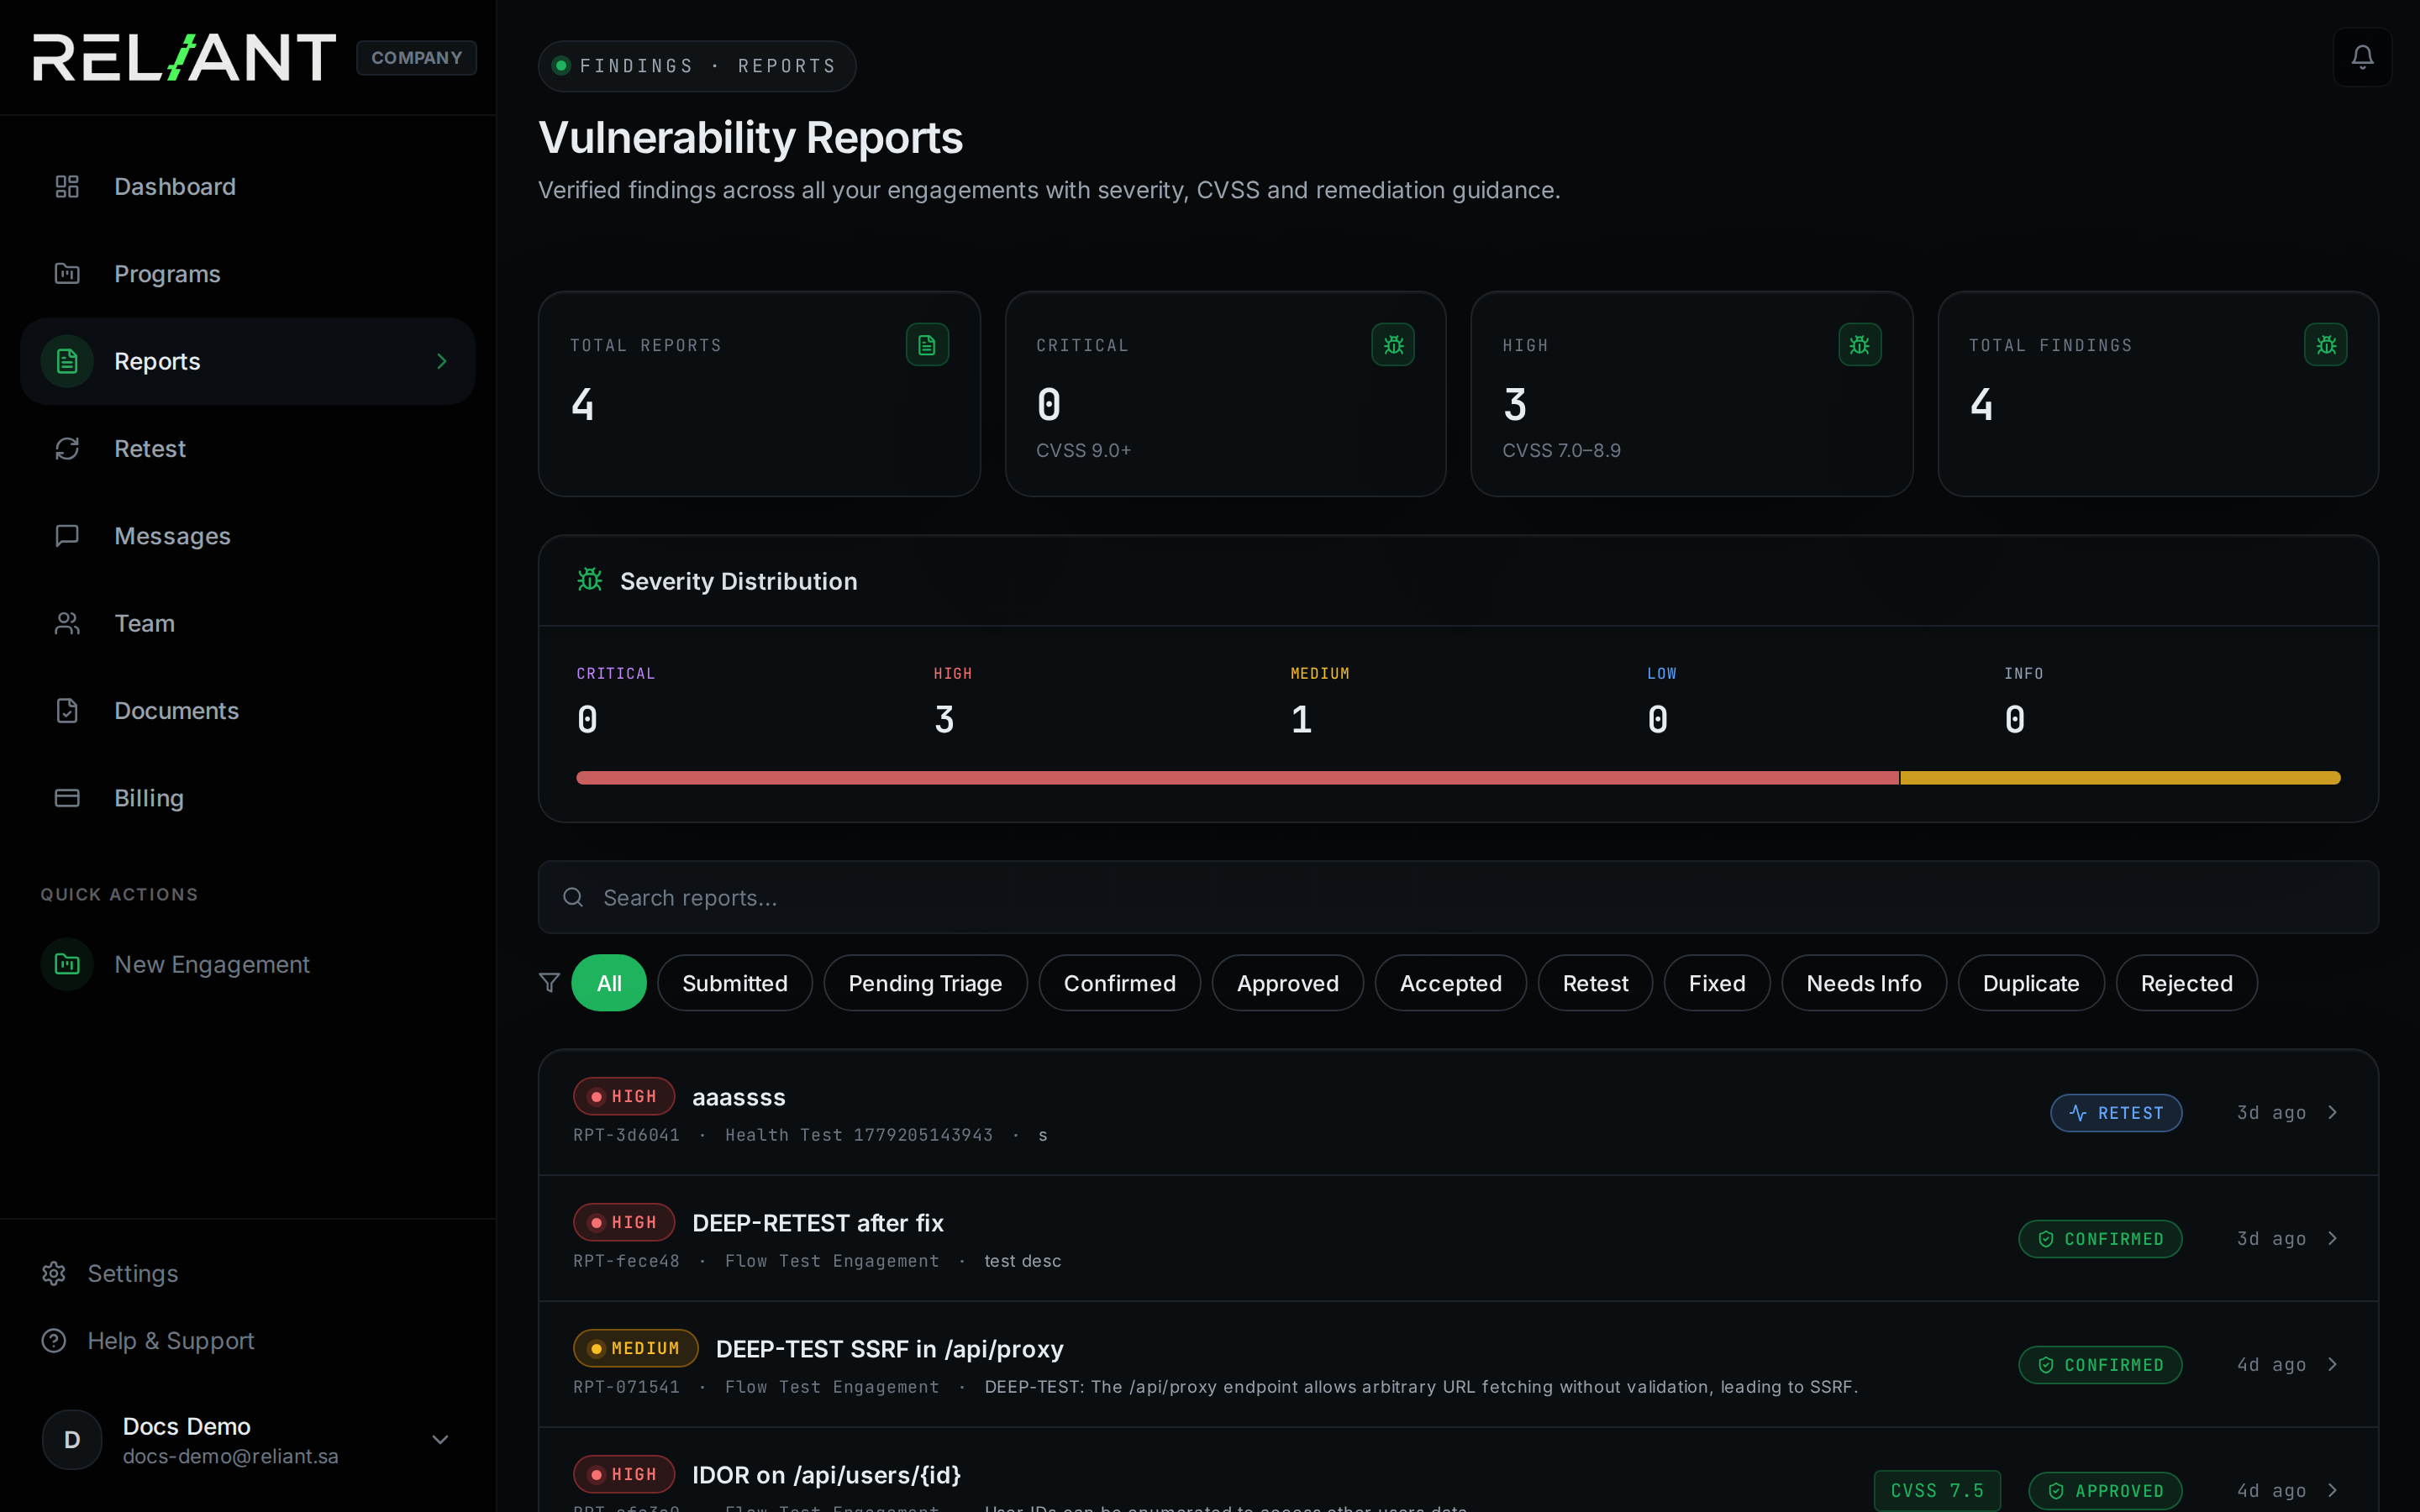Open DEEP-TEST SSRF row chevron
This screenshot has width=2420, height=1512.
click(2333, 1364)
